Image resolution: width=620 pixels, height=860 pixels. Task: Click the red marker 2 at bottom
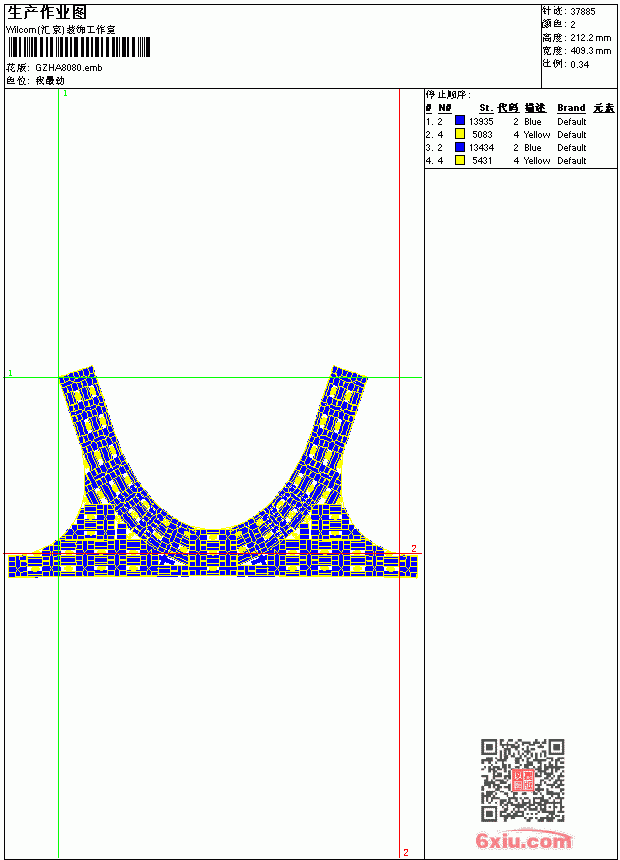click(x=406, y=852)
